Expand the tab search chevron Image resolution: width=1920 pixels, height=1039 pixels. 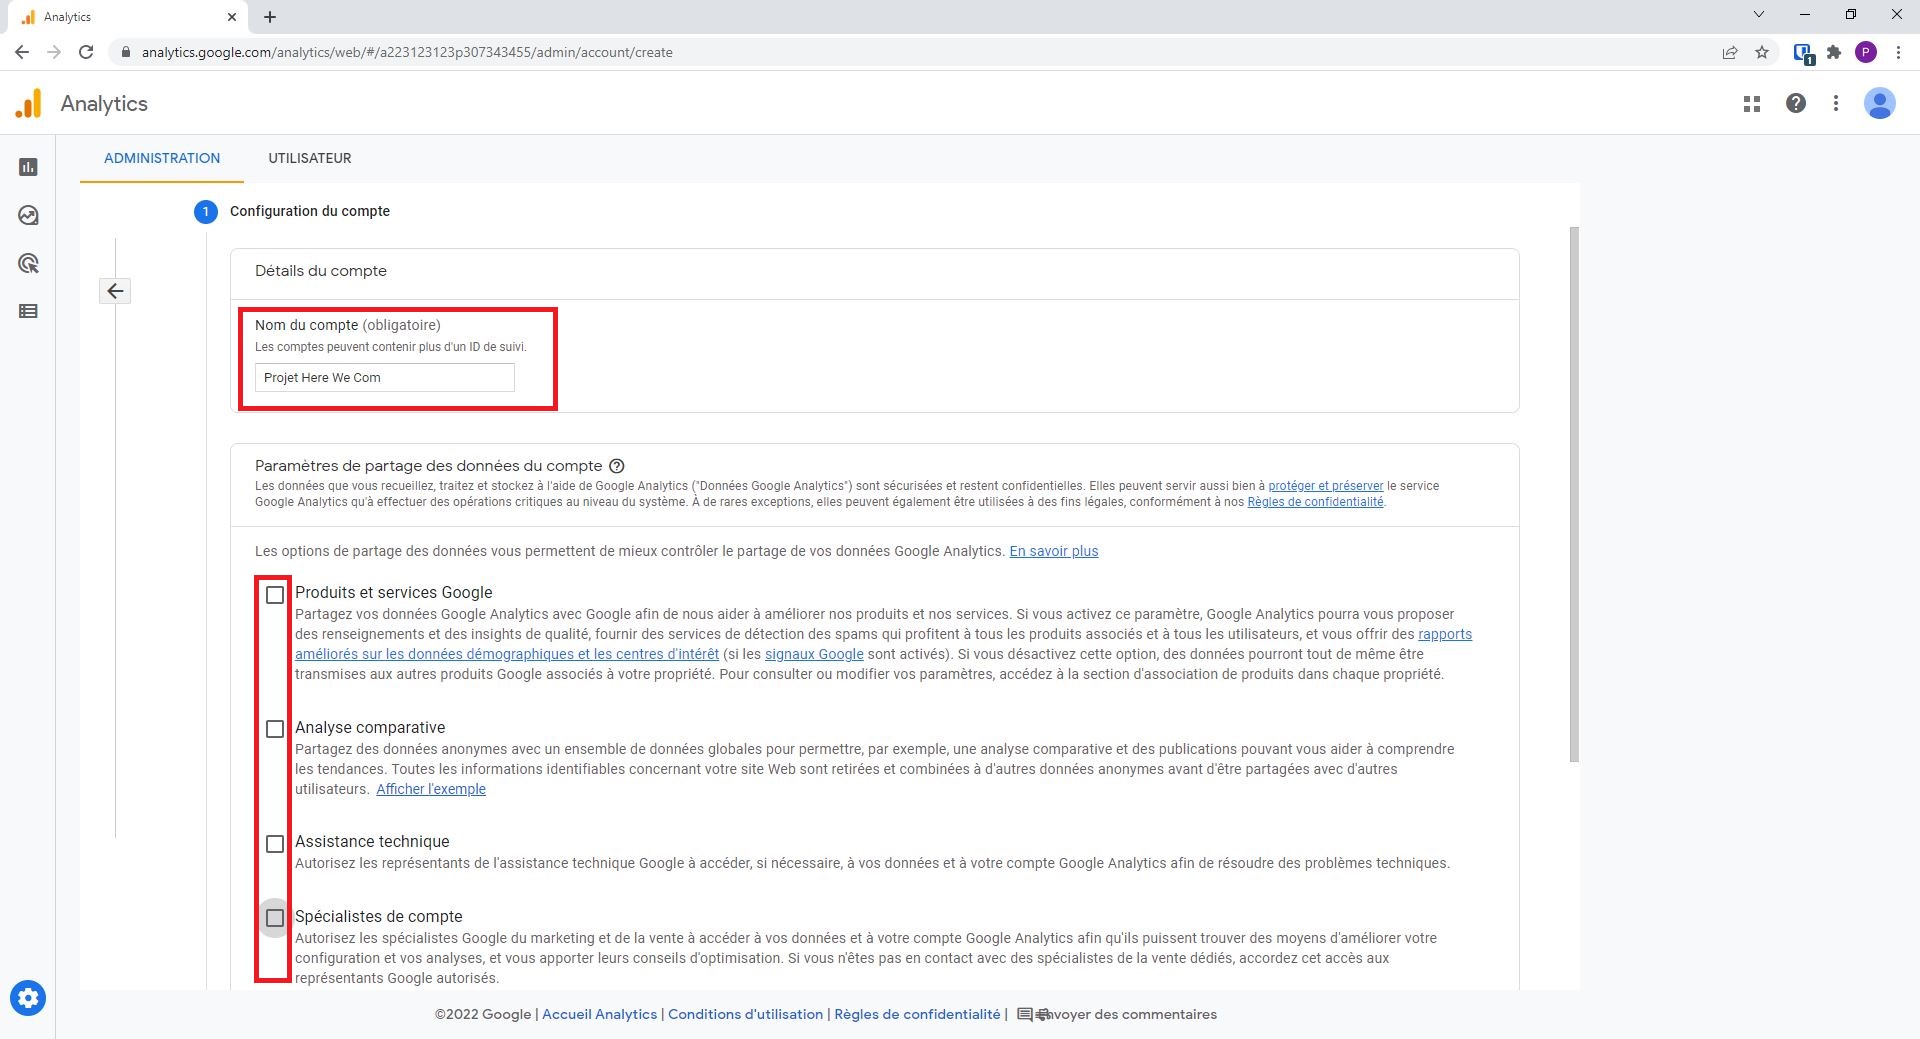(1759, 15)
